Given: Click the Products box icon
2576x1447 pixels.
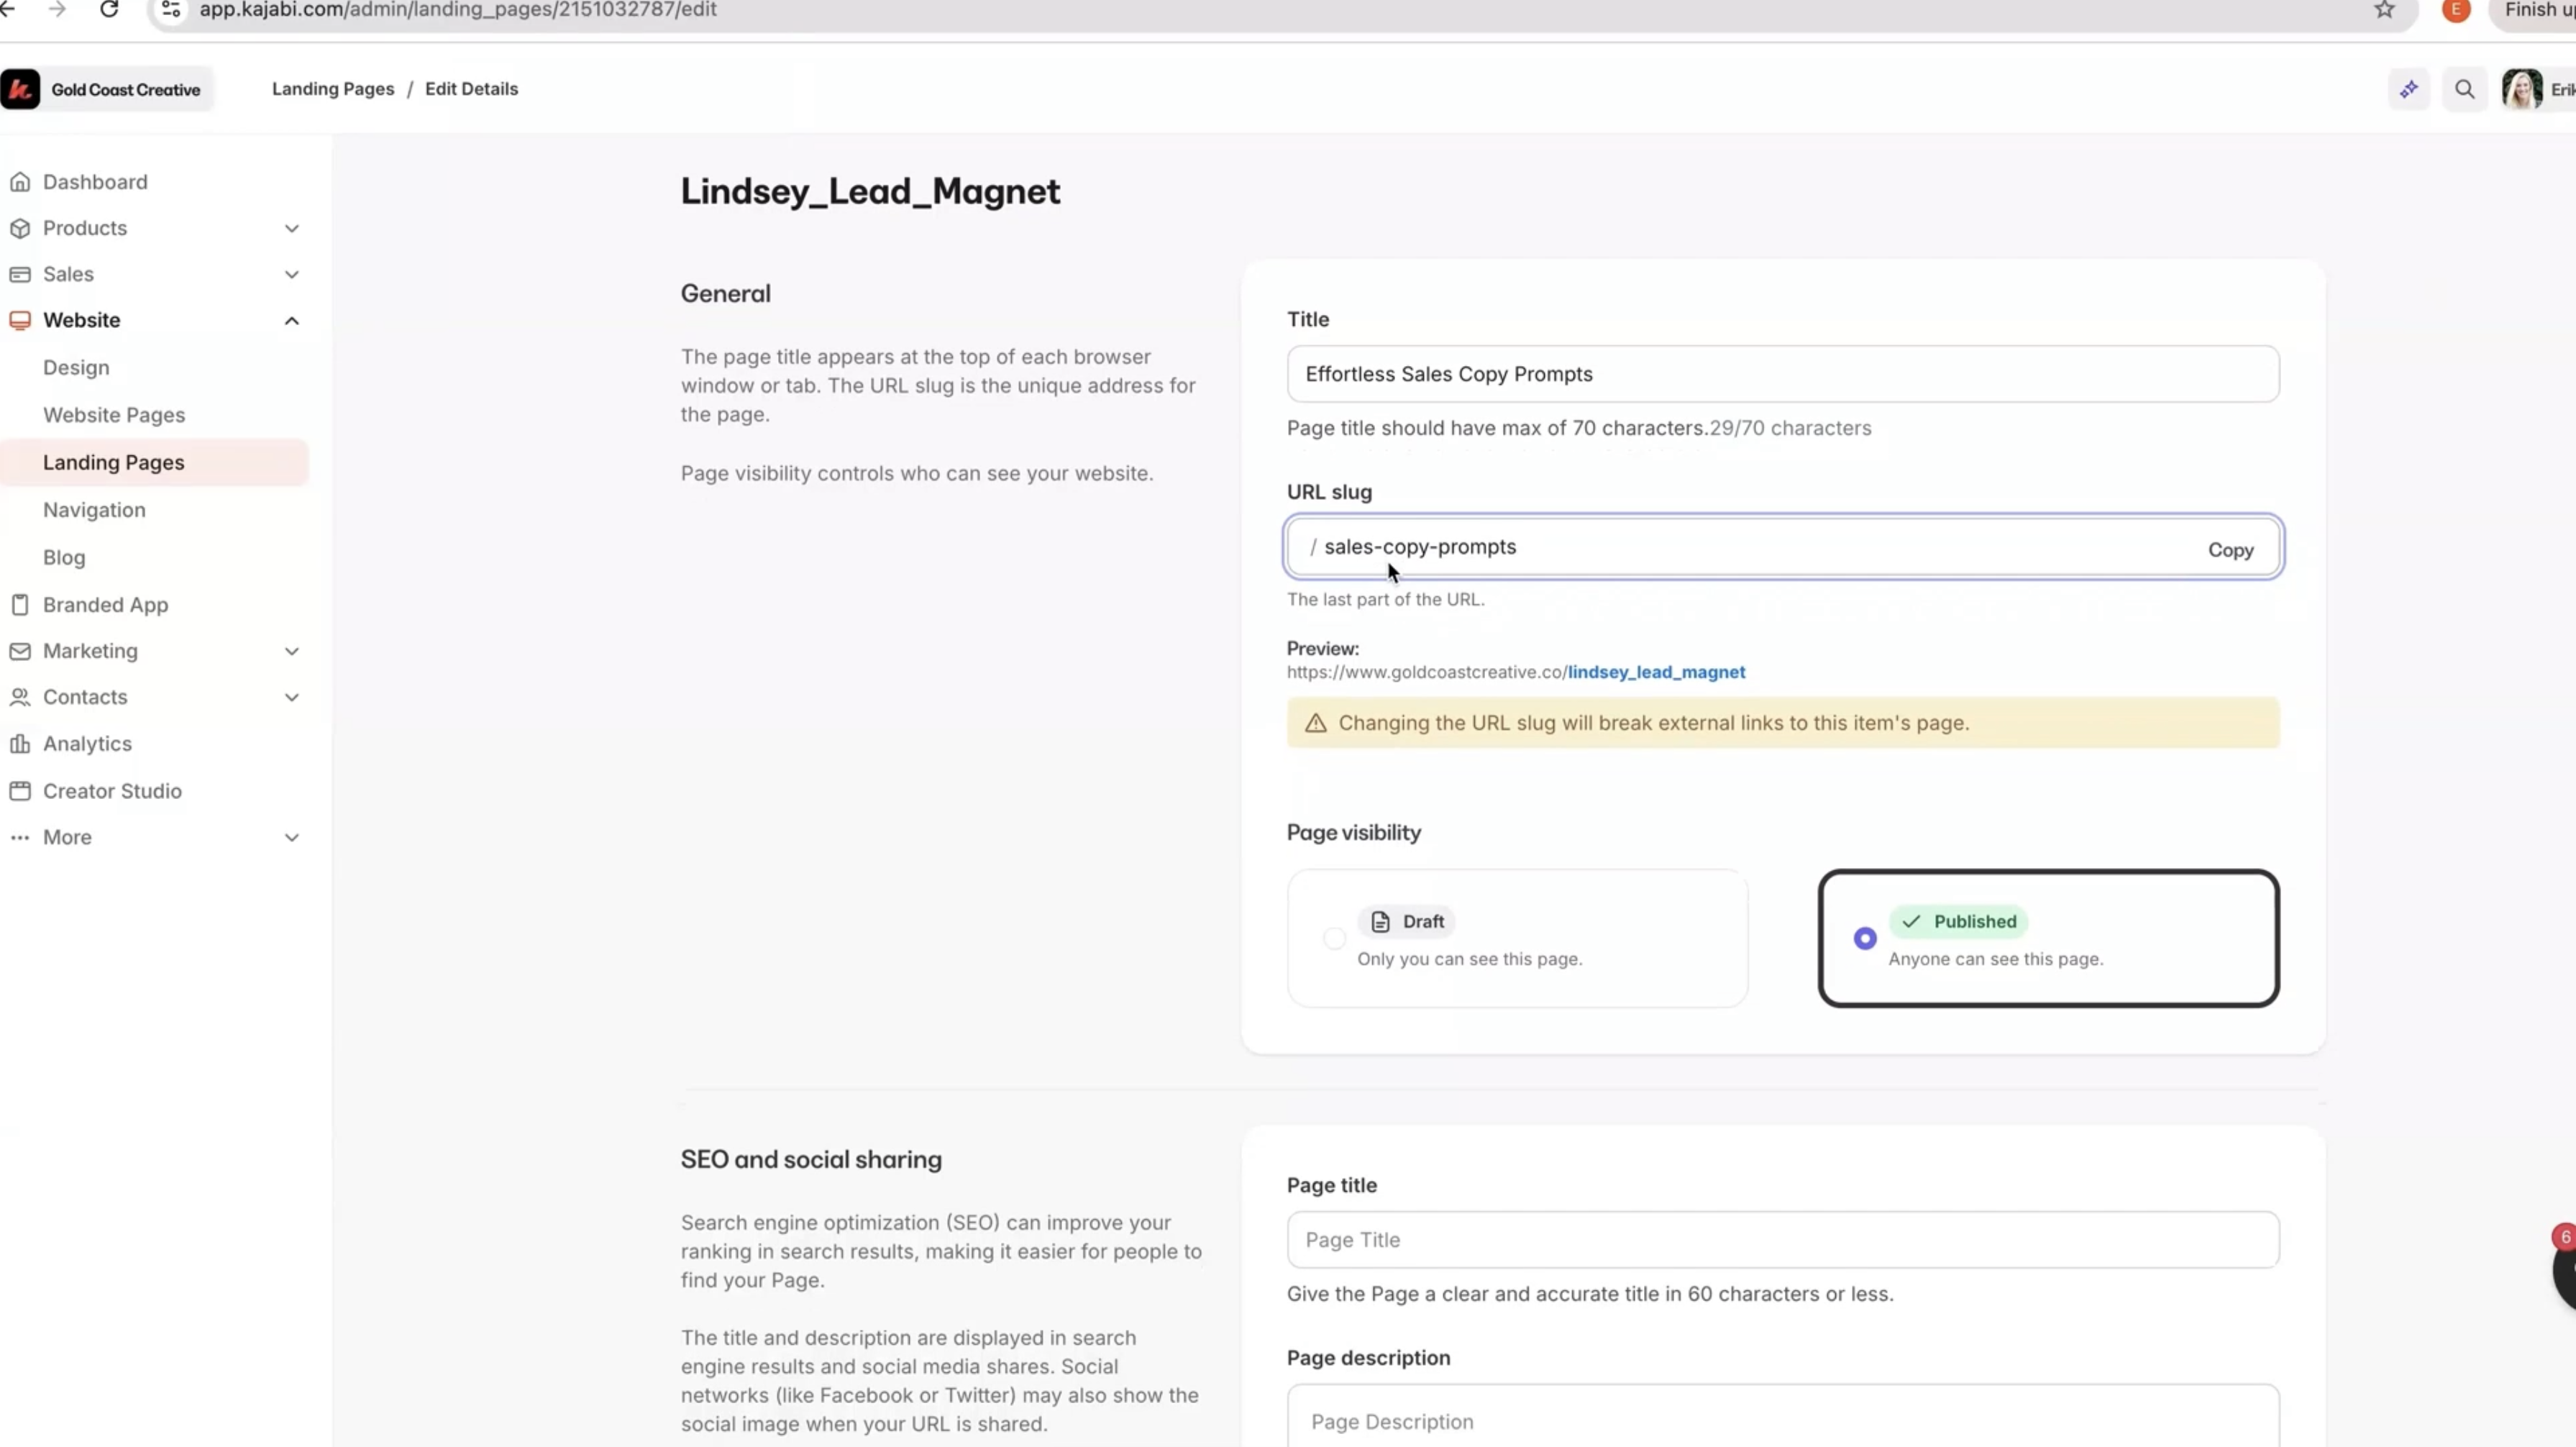Looking at the screenshot, I should 20,228.
